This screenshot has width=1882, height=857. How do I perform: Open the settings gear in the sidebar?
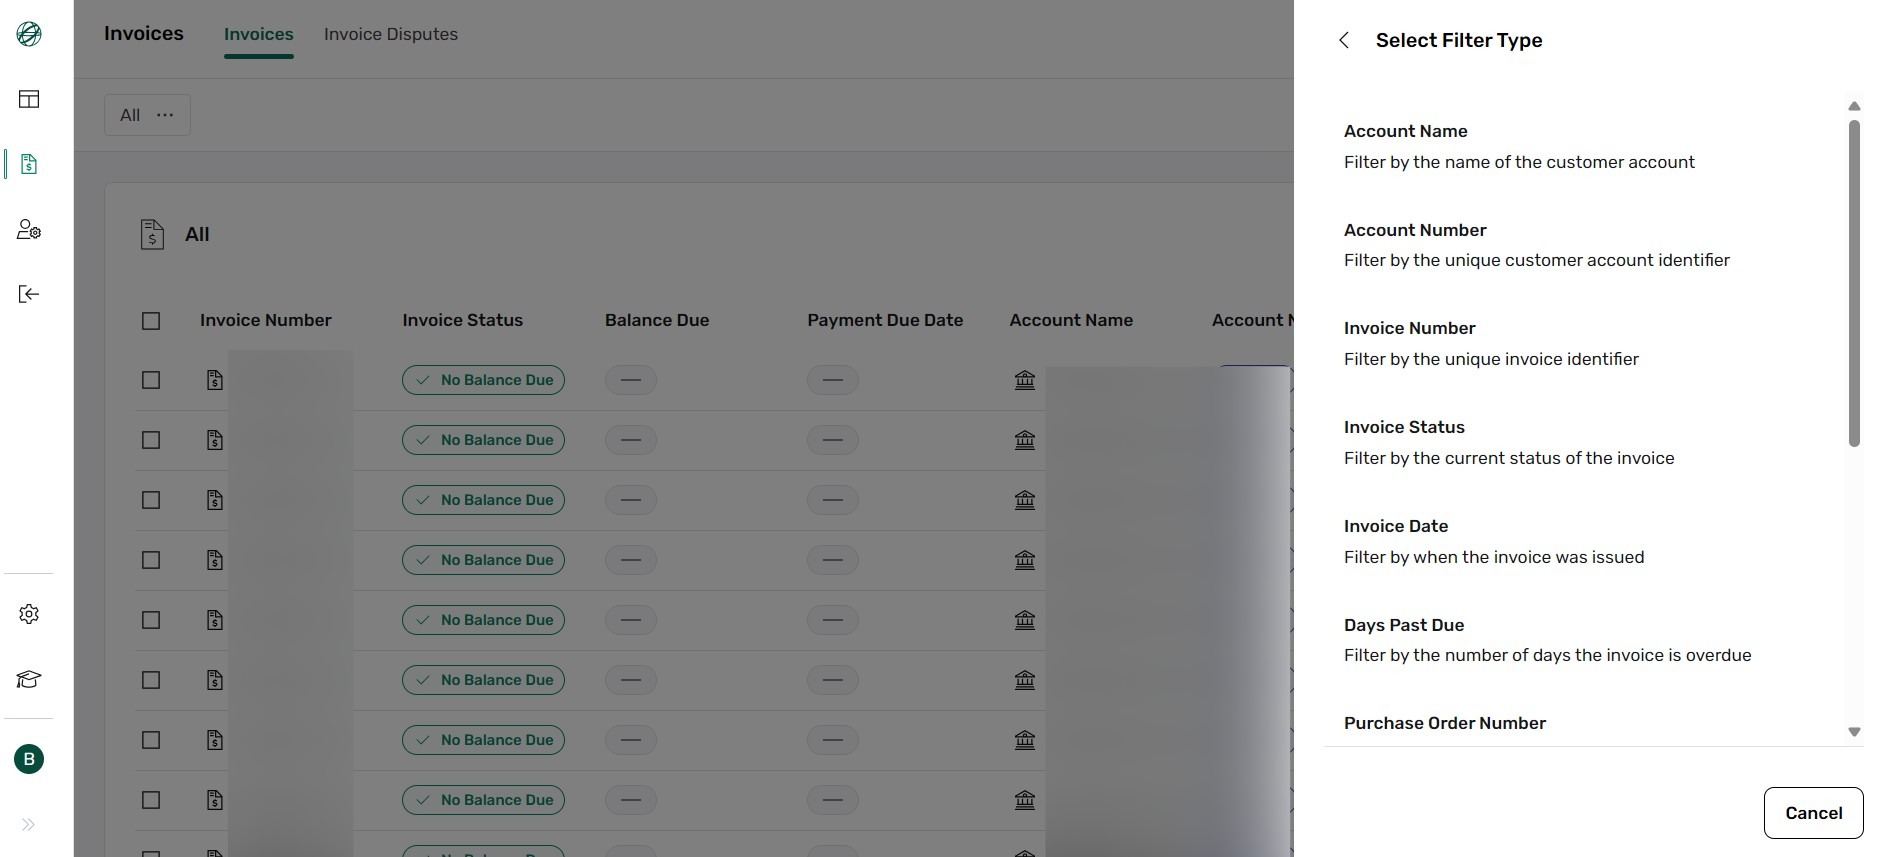tap(29, 614)
